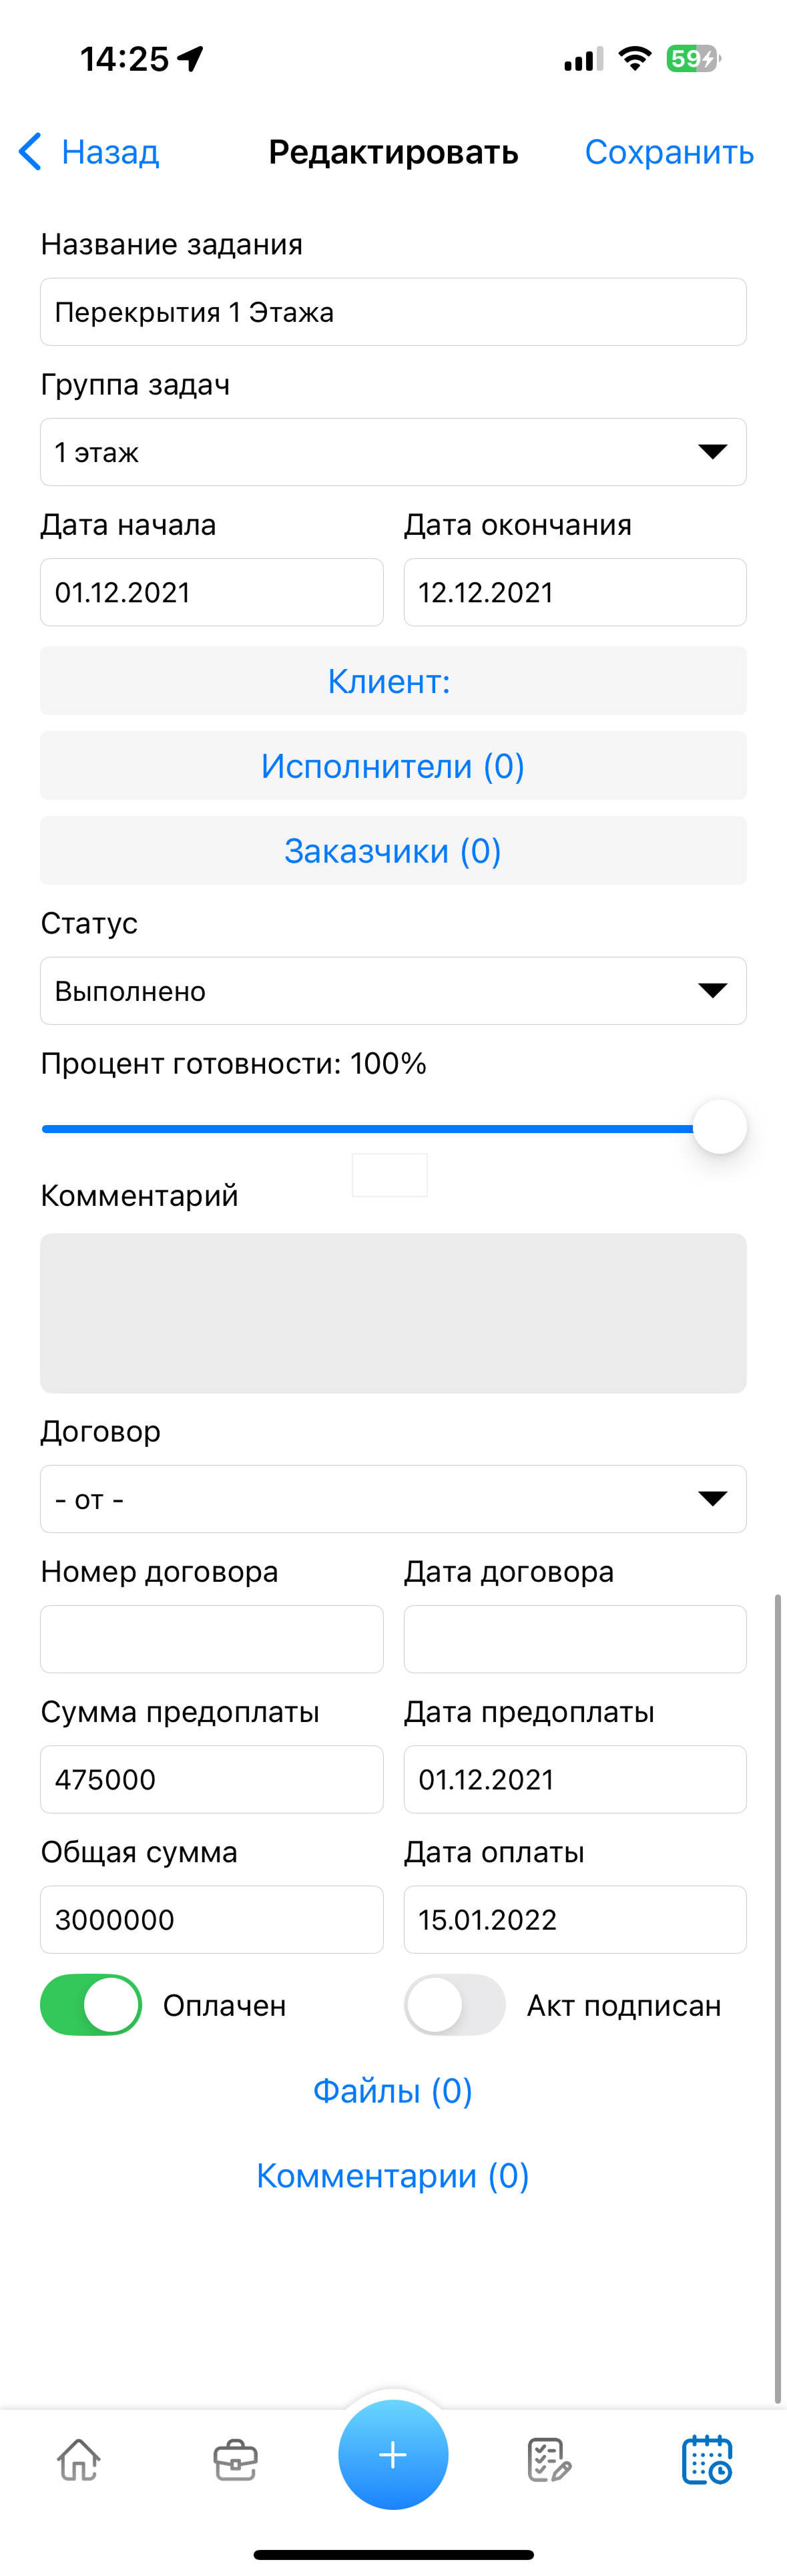Enable the Акт подписан switch

click(455, 2004)
